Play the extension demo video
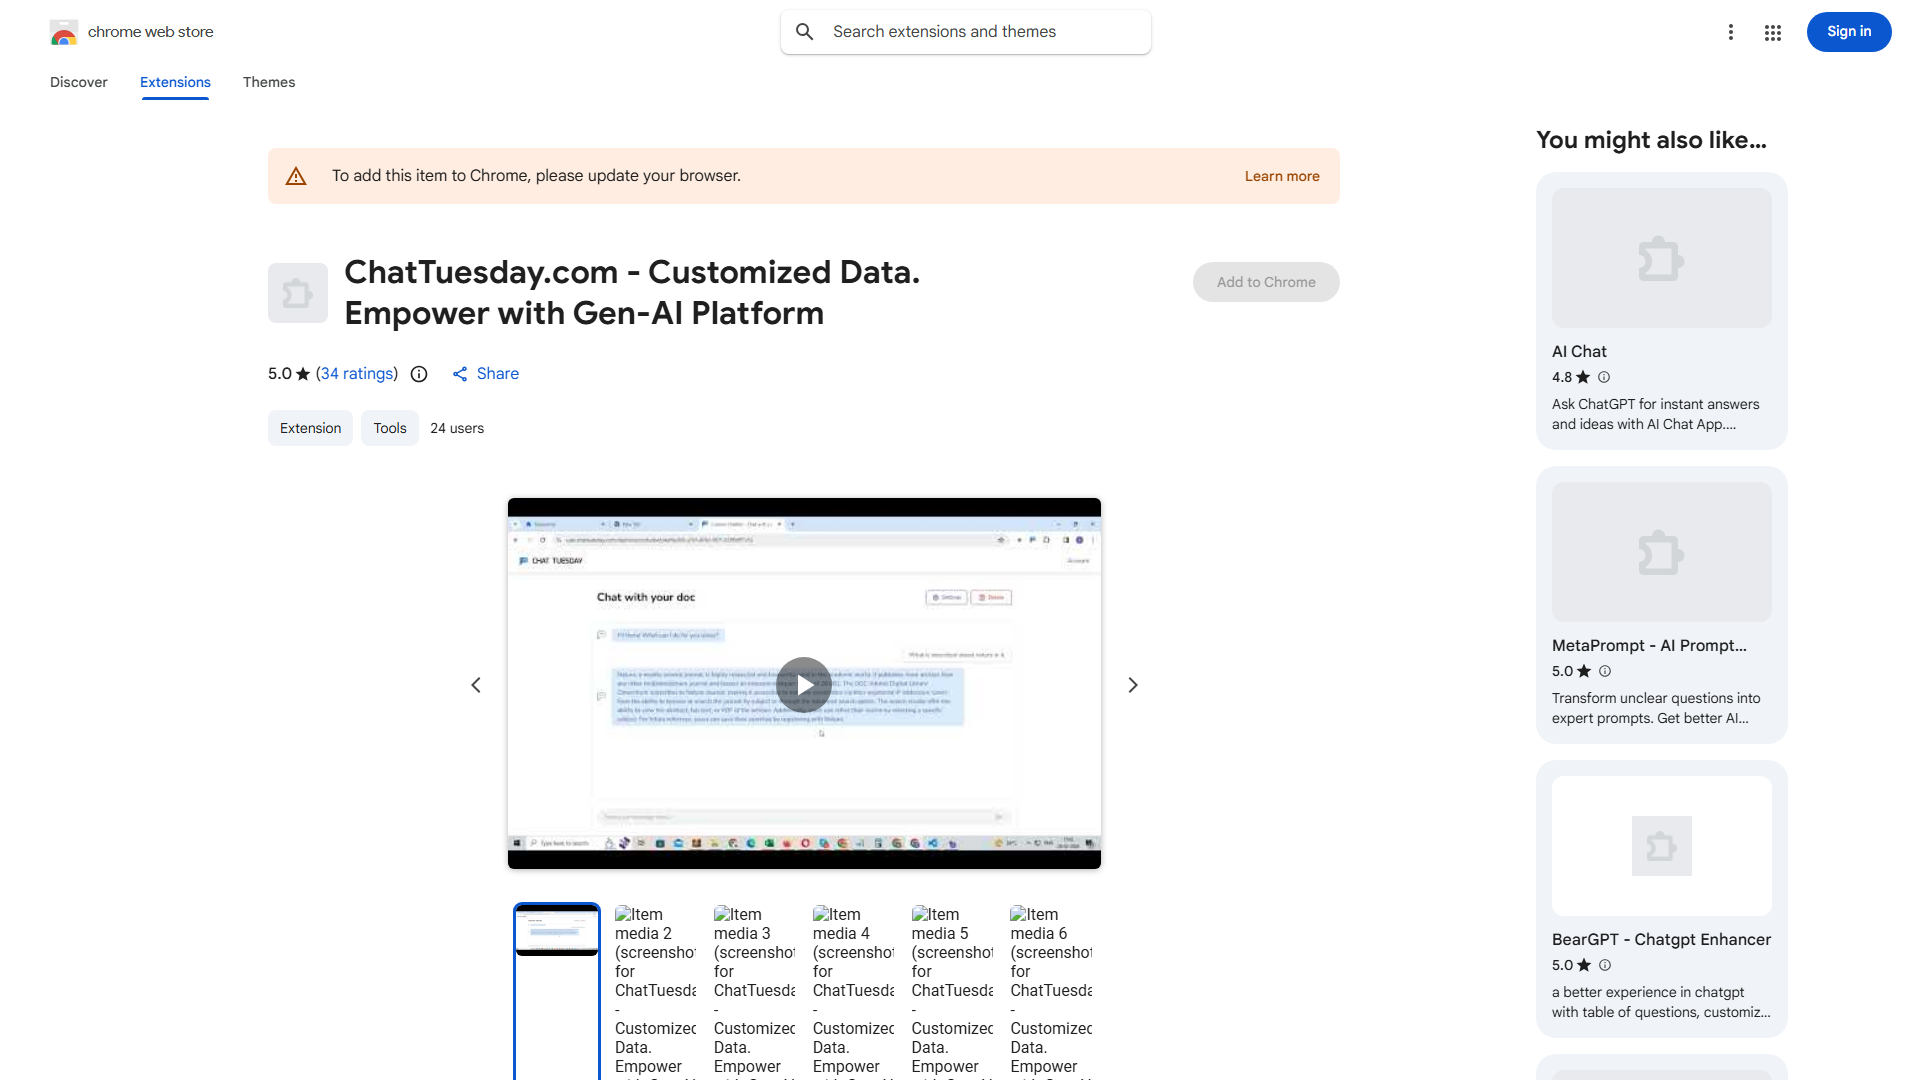Viewport: 1920px width, 1080px height. [804, 684]
